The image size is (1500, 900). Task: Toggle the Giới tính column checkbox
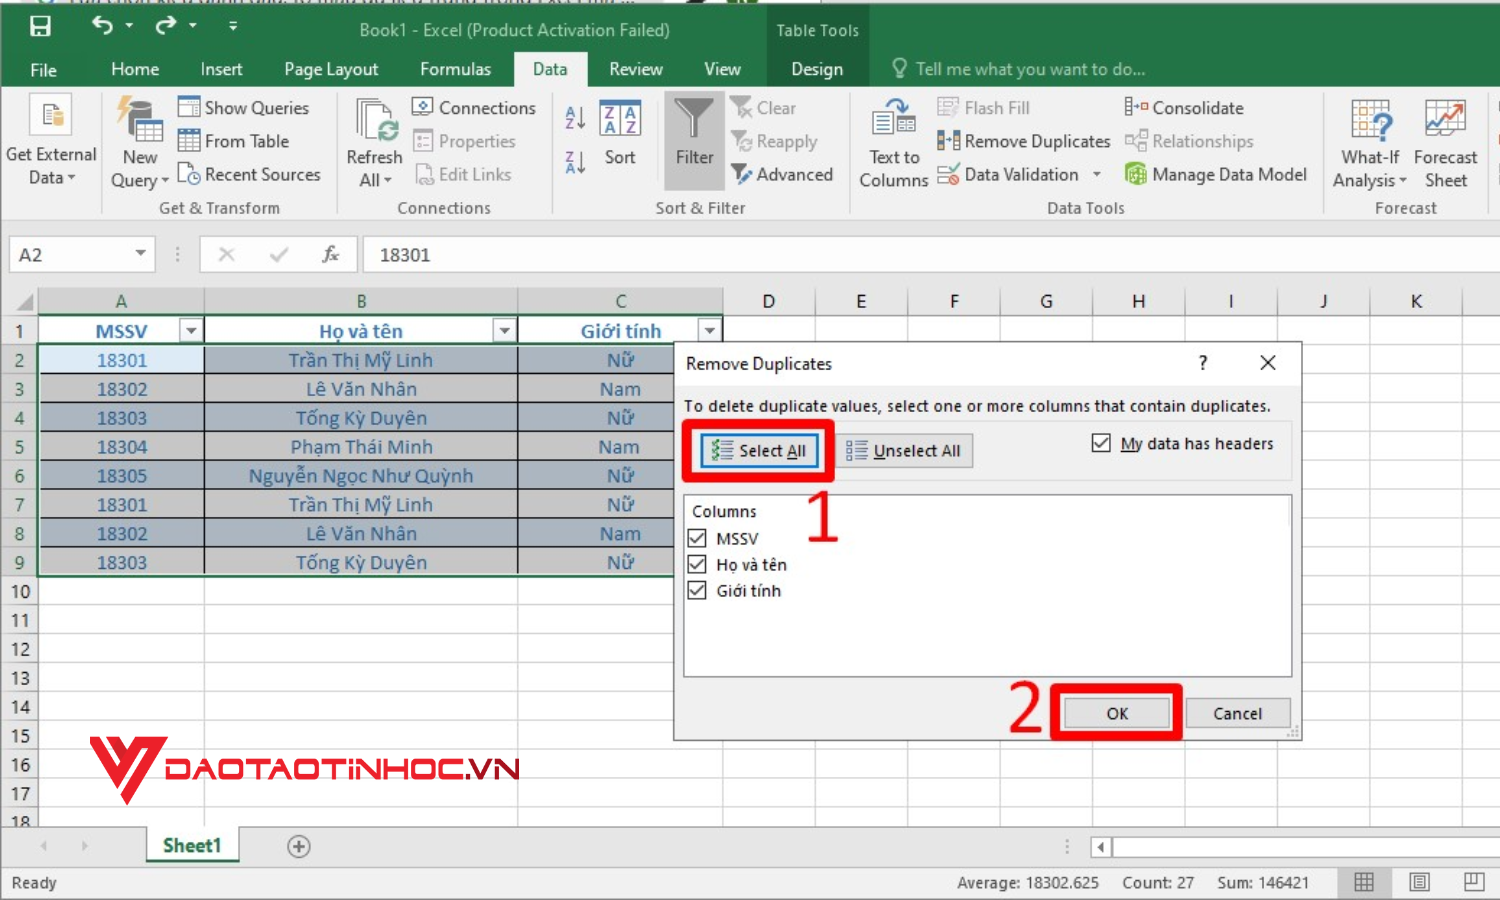coord(698,590)
